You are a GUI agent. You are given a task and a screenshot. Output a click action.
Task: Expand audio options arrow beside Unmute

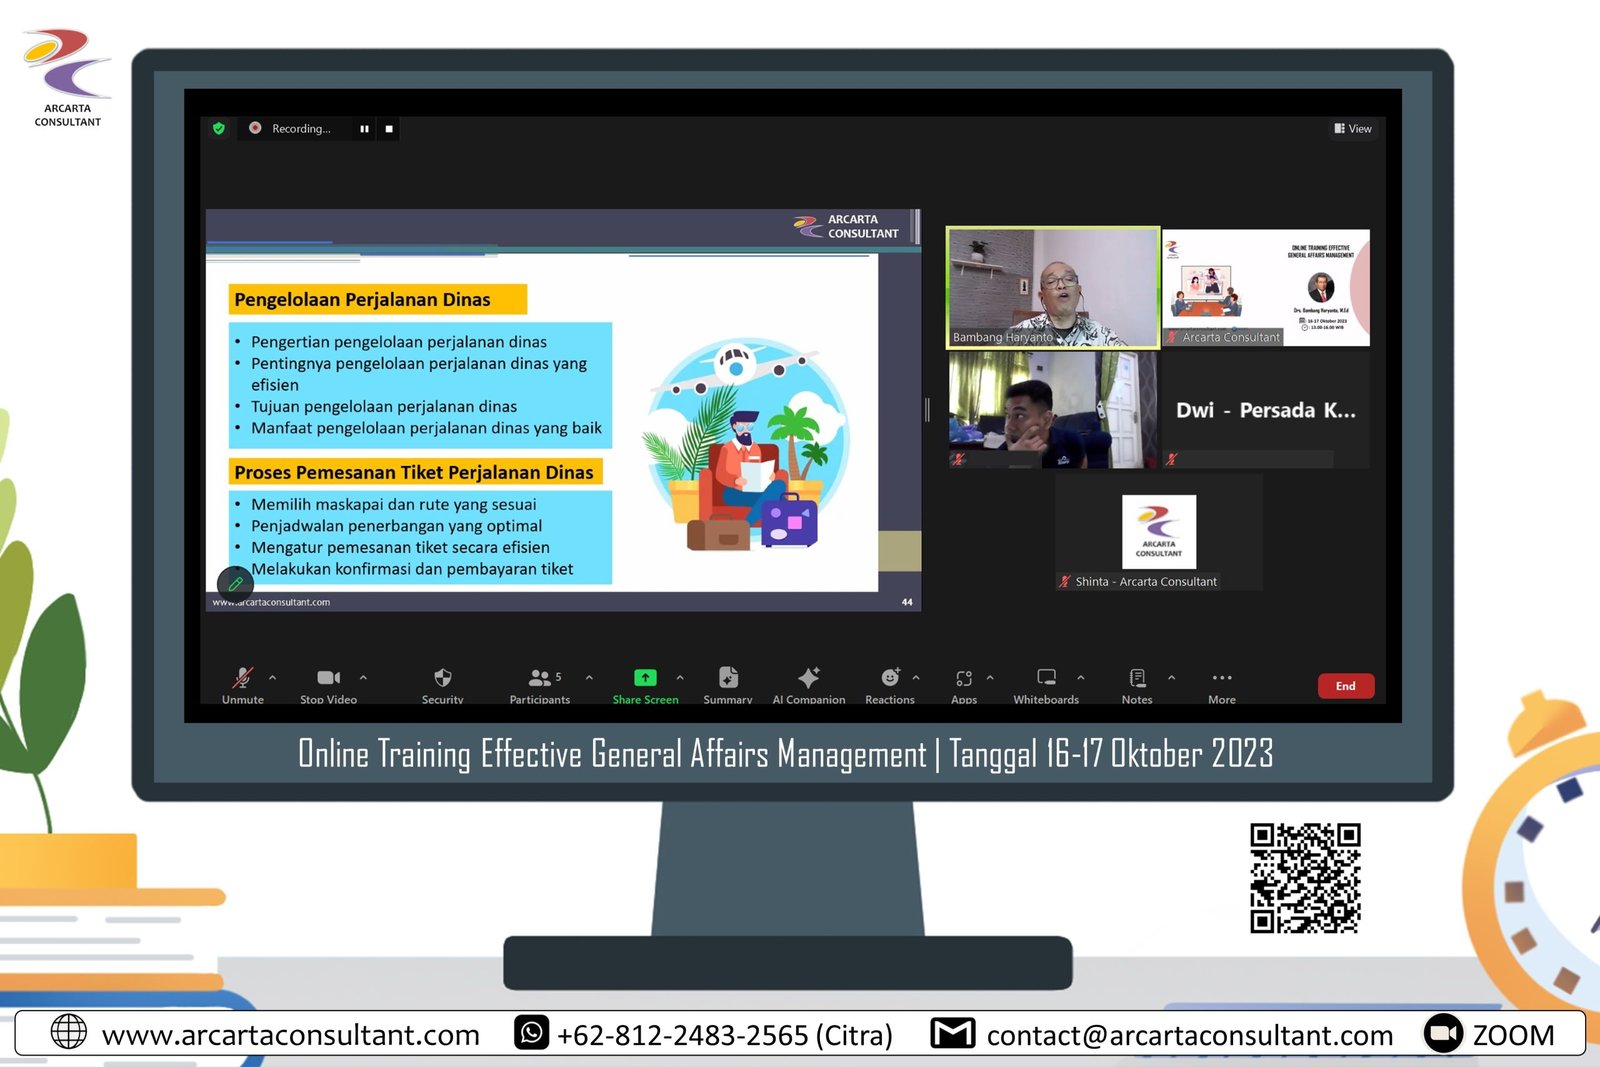coord(272,677)
